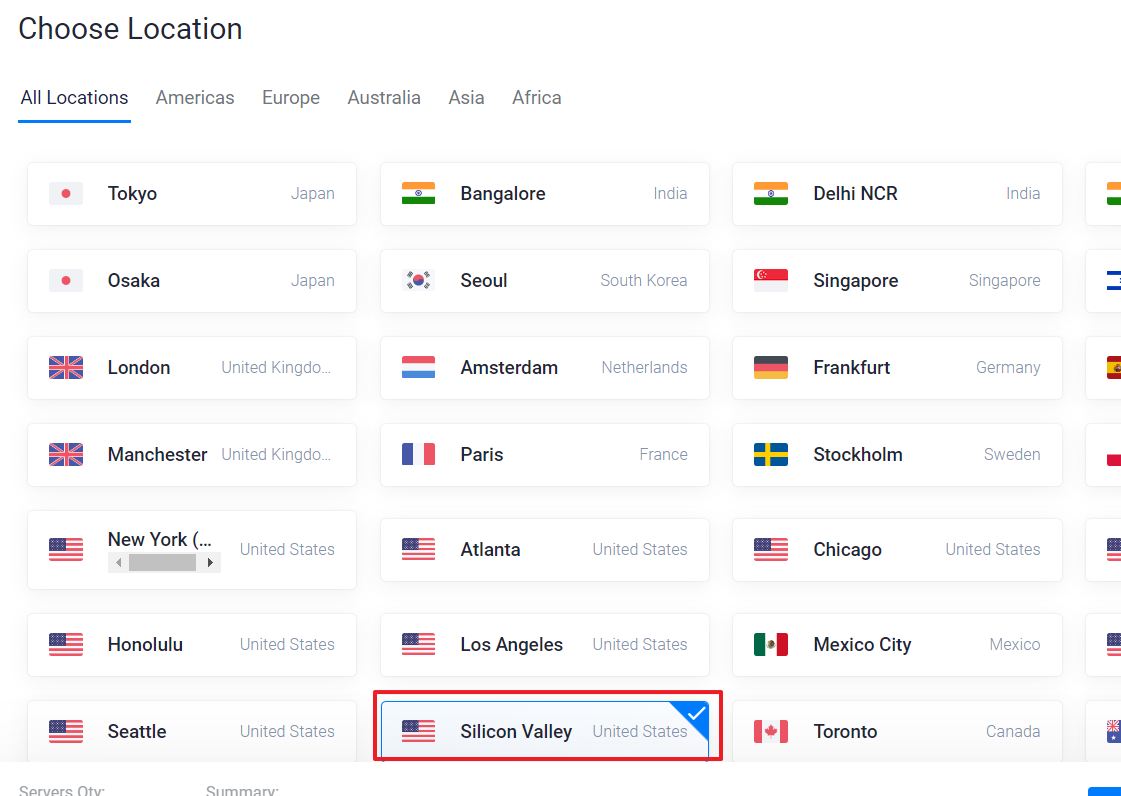
Task: Select the Singapore location card
Action: 897,281
